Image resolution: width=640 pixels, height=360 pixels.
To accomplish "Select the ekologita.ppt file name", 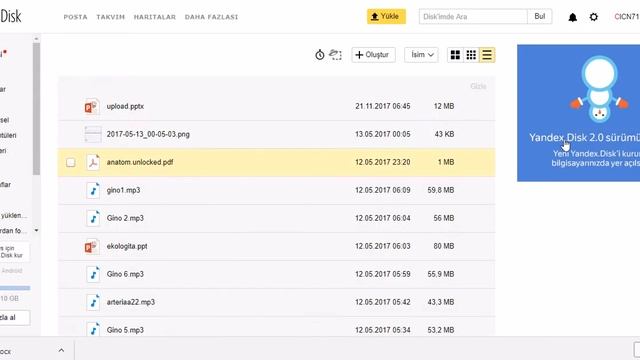I will pos(127,246).
